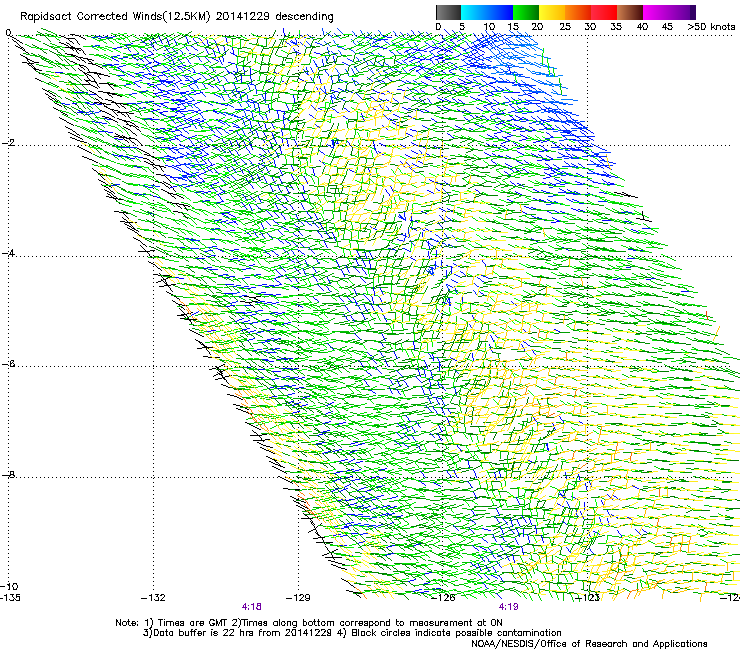The width and height of the screenshot is (740, 650).
Task: Click the magenta-purple 40-50 knots legend band
Action: tap(669, 12)
